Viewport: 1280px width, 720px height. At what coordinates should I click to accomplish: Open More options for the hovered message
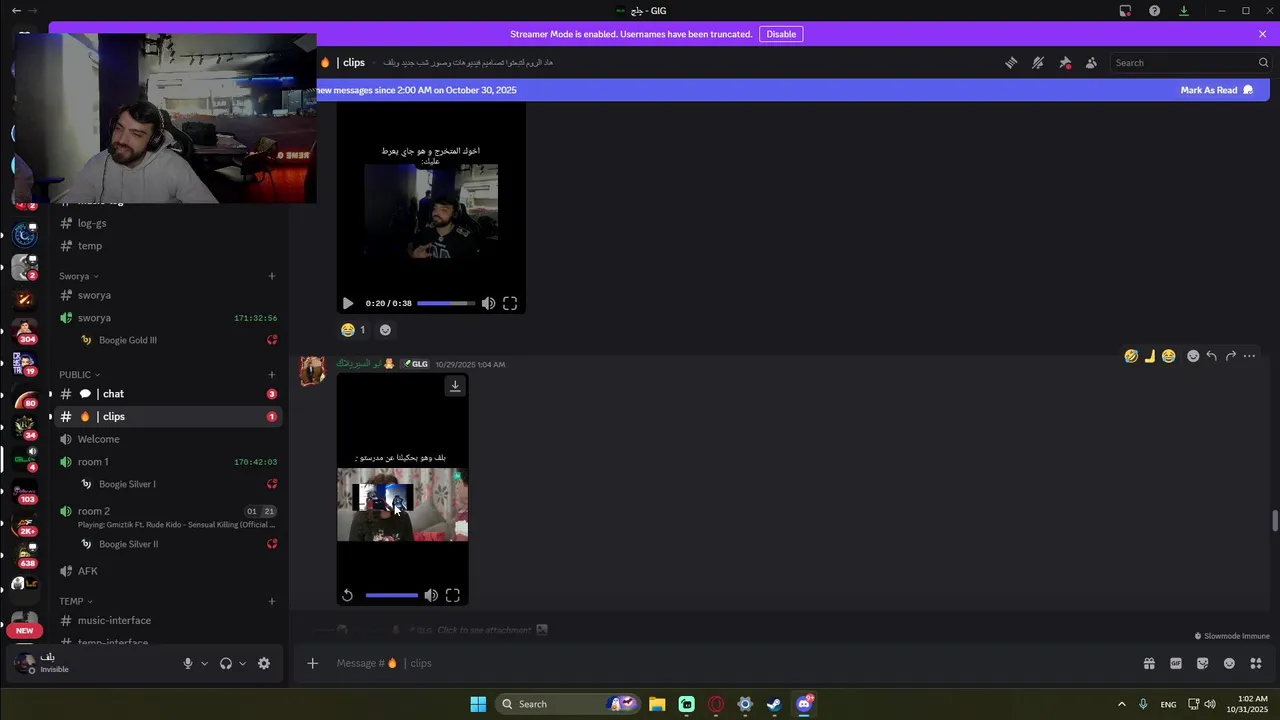pyautogui.click(x=1249, y=356)
